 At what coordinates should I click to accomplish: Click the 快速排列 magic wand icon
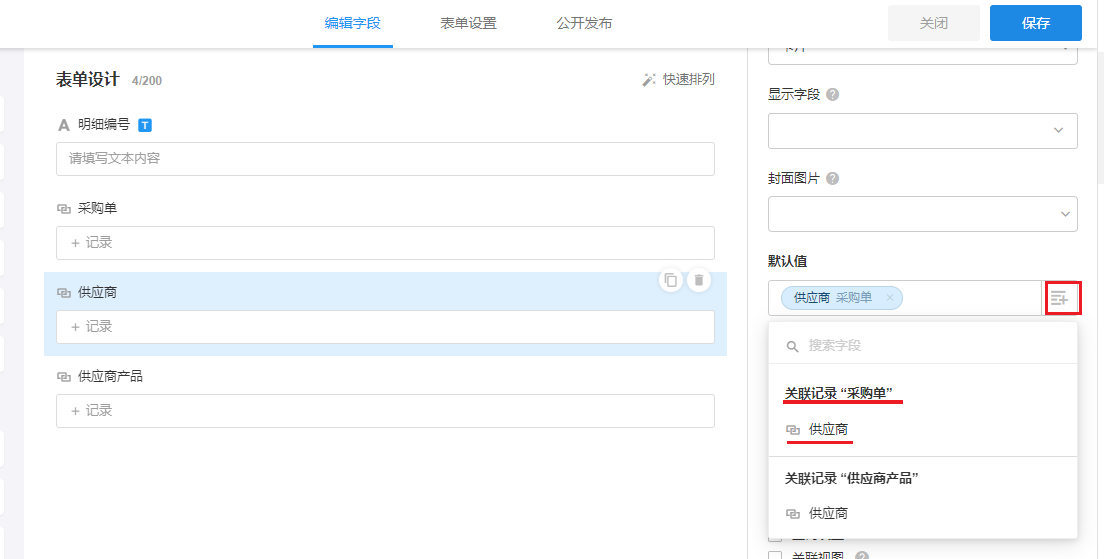[x=649, y=80]
